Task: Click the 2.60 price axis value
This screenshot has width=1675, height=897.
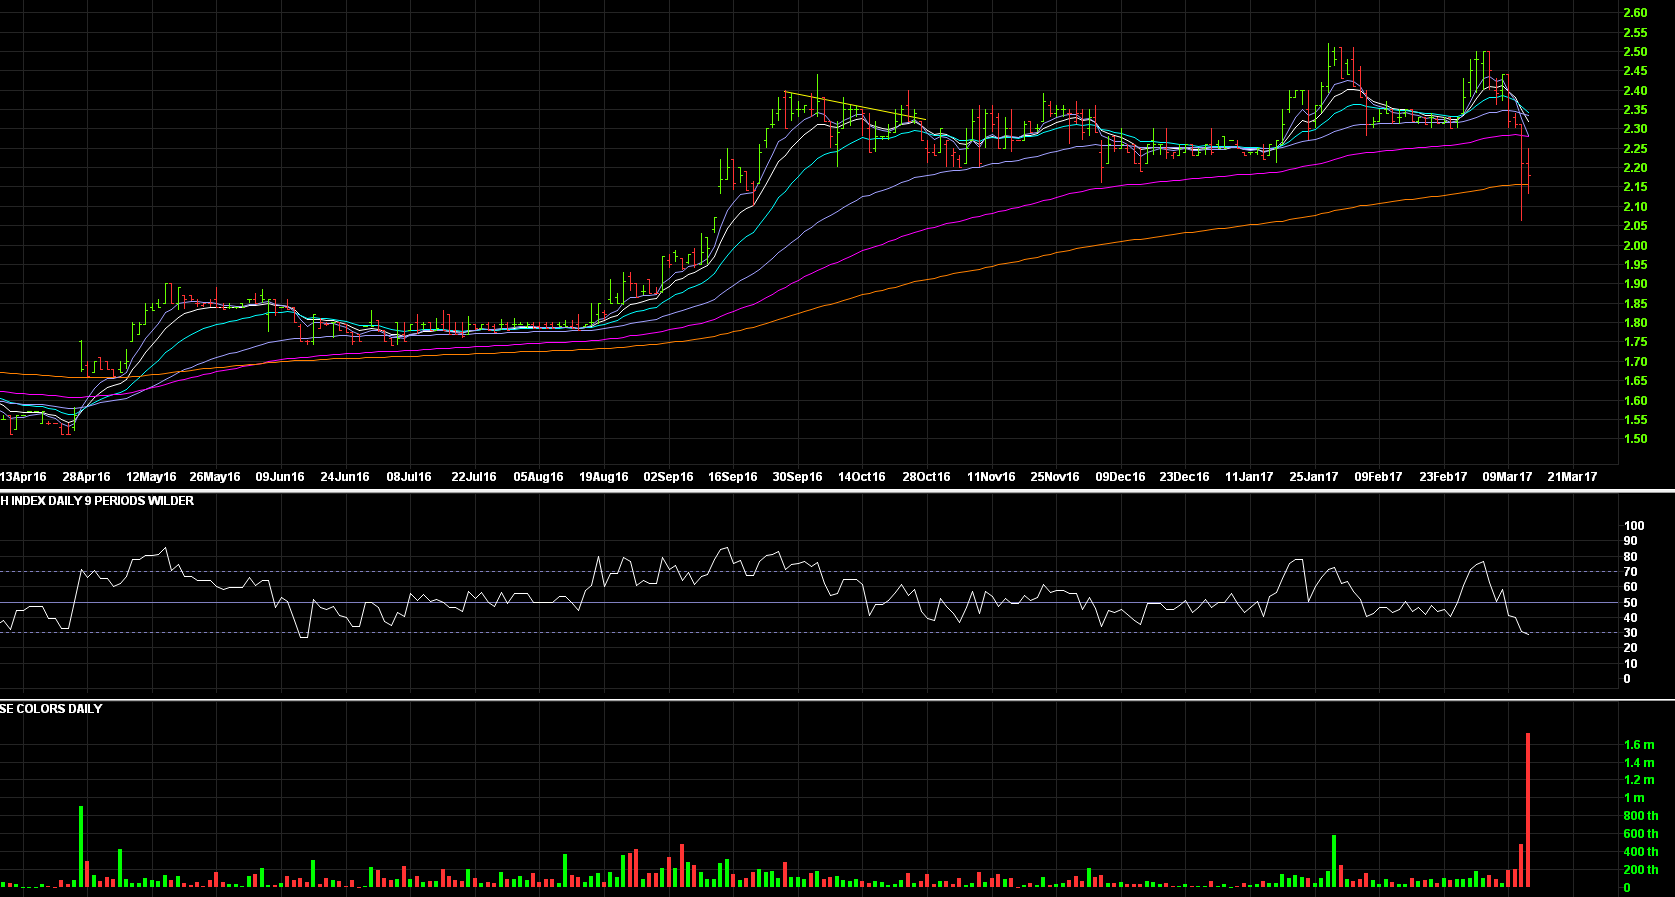Action: coord(1635,13)
